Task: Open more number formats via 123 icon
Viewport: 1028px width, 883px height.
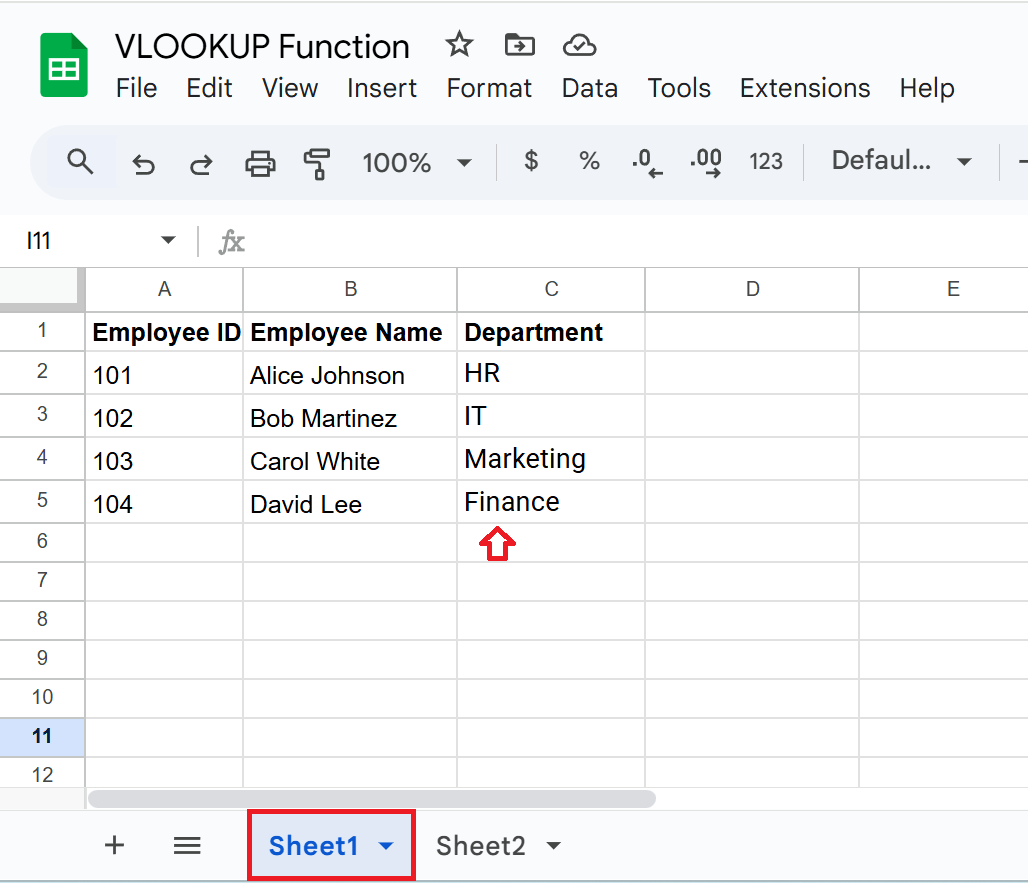Action: pos(766,161)
